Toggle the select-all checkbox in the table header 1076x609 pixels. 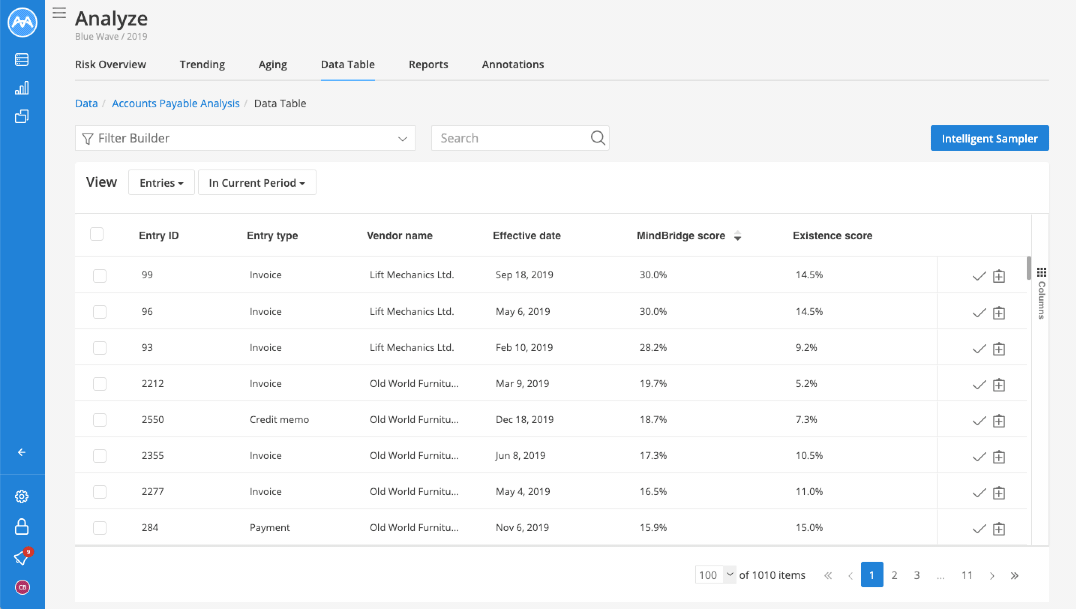[x=99, y=233]
